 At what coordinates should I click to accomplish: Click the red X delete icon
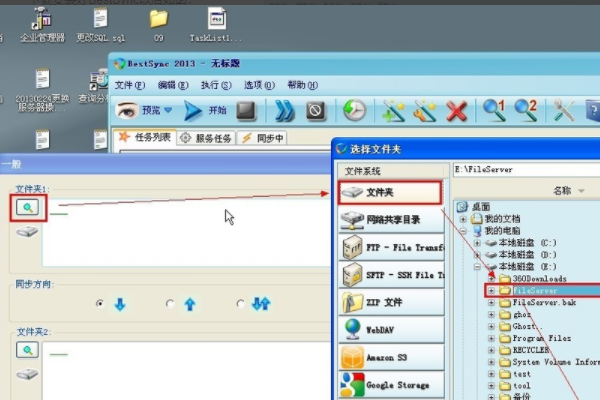457,111
